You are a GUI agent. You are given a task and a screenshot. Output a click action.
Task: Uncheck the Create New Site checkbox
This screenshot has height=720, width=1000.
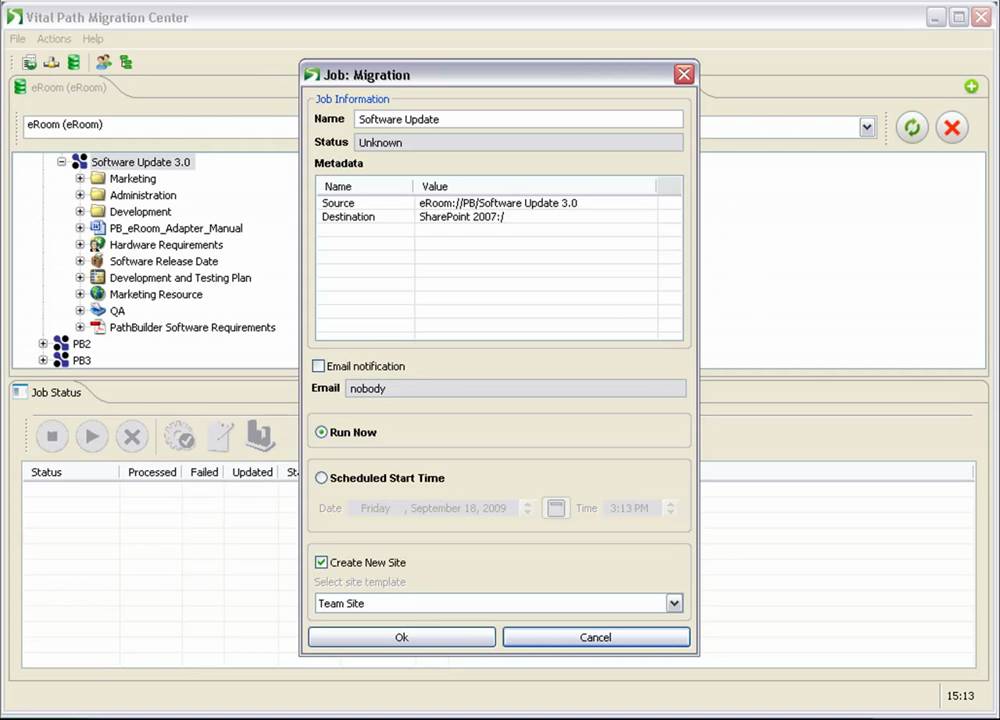[321, 562]
